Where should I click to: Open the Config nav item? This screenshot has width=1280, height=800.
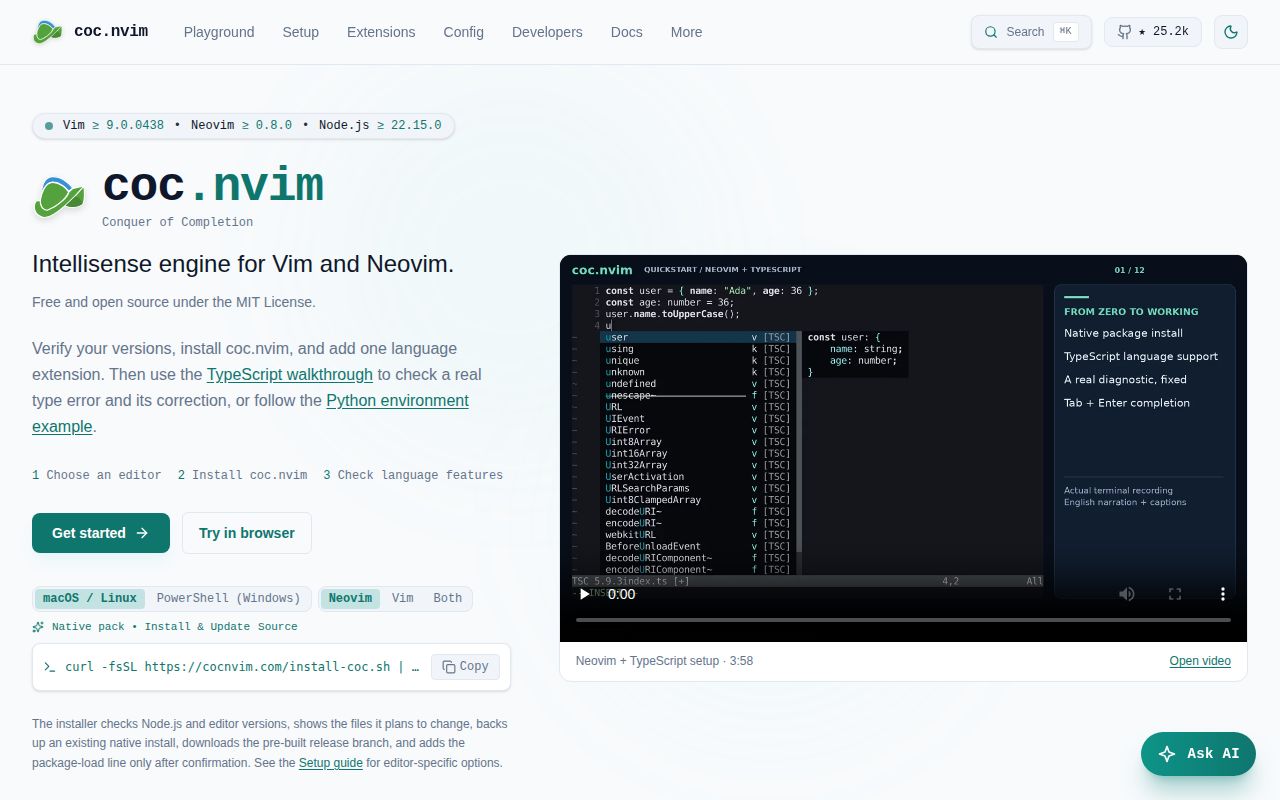[464, 32]
